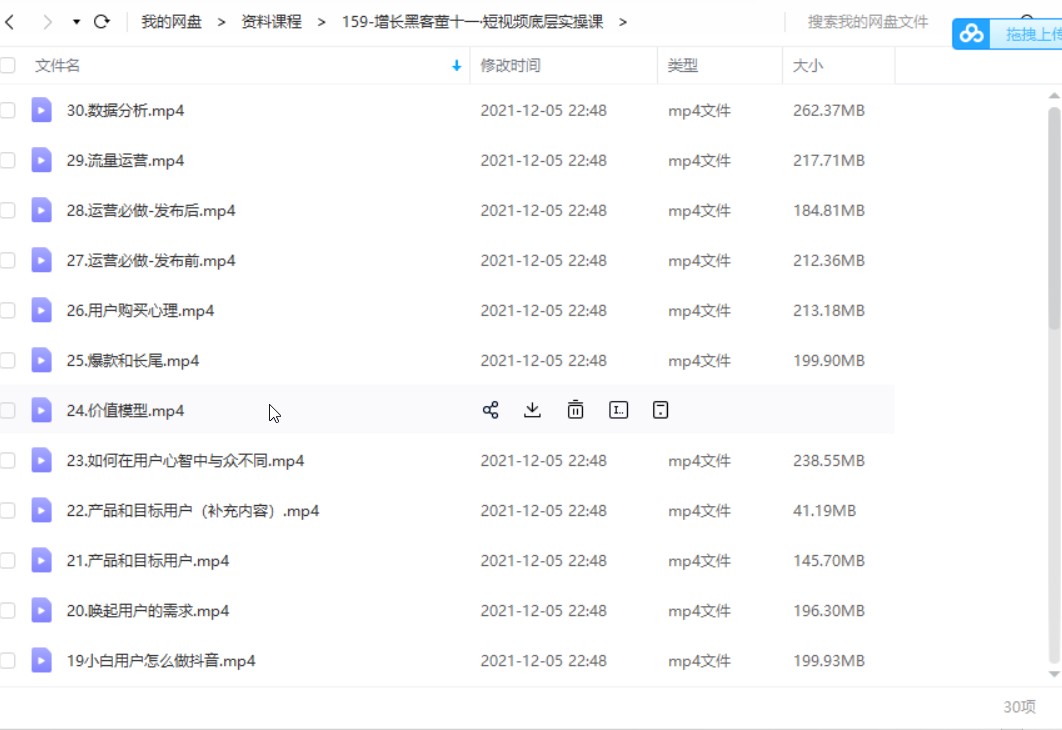This screenshot has height=730, width=1062.
Task: Expand the chevron after the current folder path
Action: click(623, 21)
